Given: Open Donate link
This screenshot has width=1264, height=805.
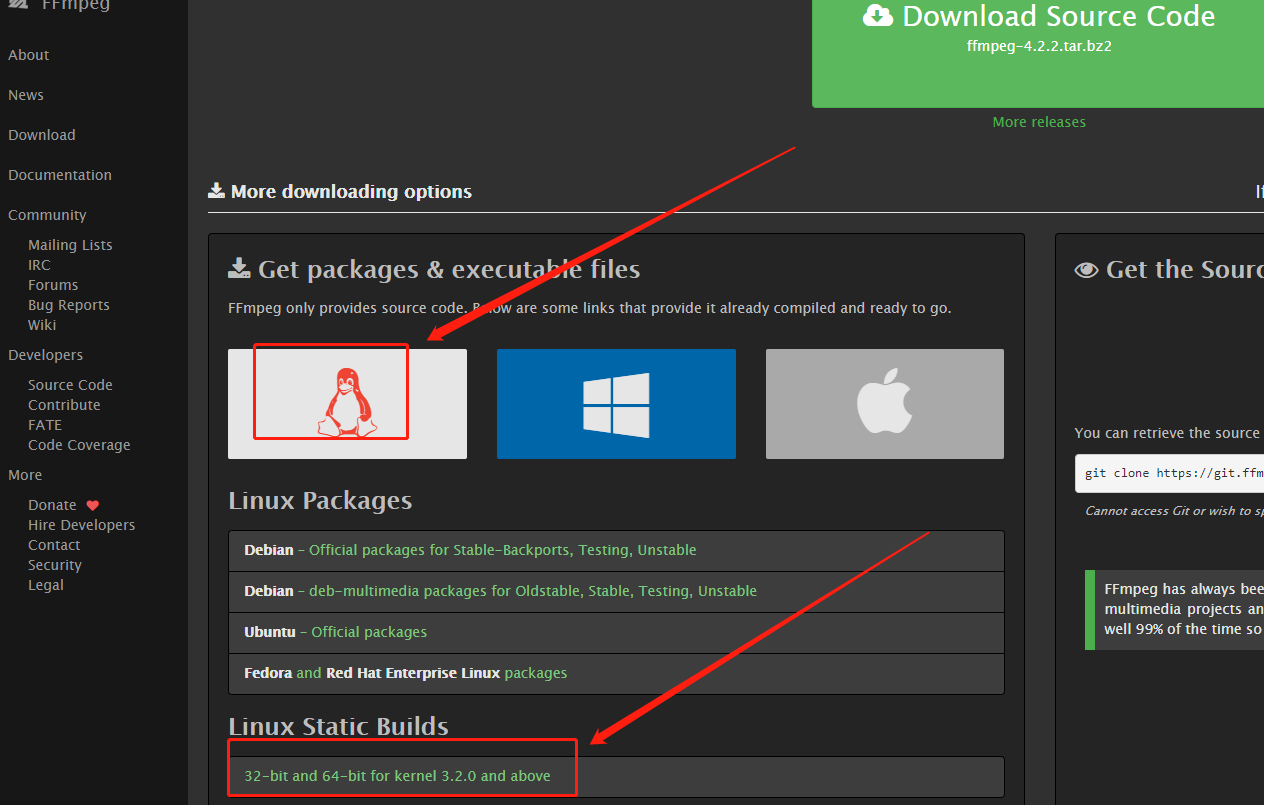Looking at the screenshot, I should tap(52, 505).
